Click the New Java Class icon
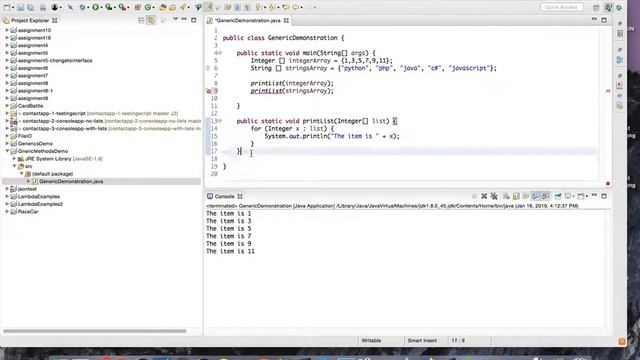 (x=148, y=7)
